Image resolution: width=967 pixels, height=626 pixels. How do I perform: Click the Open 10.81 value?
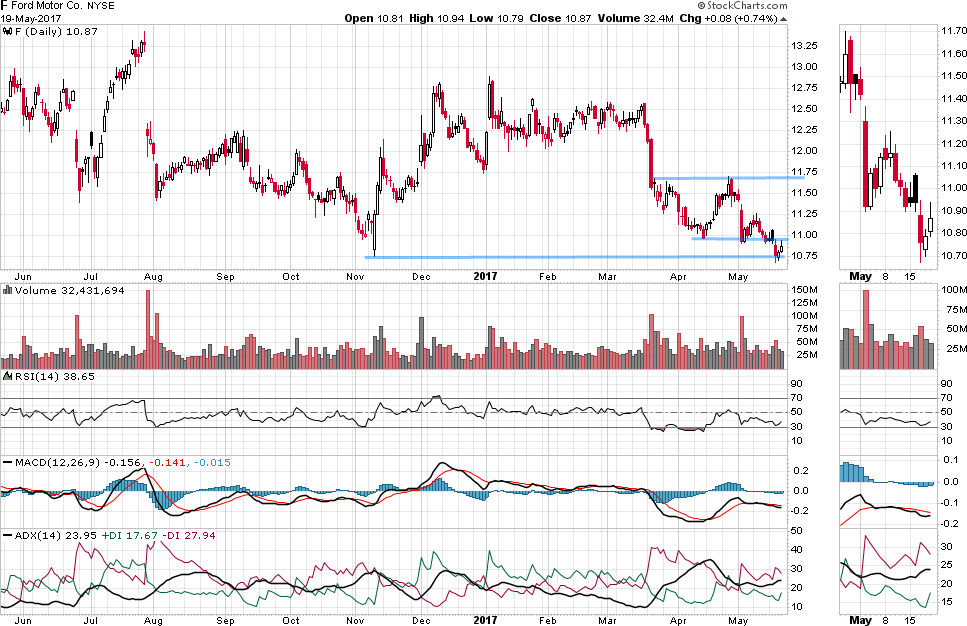coord(374,19)
